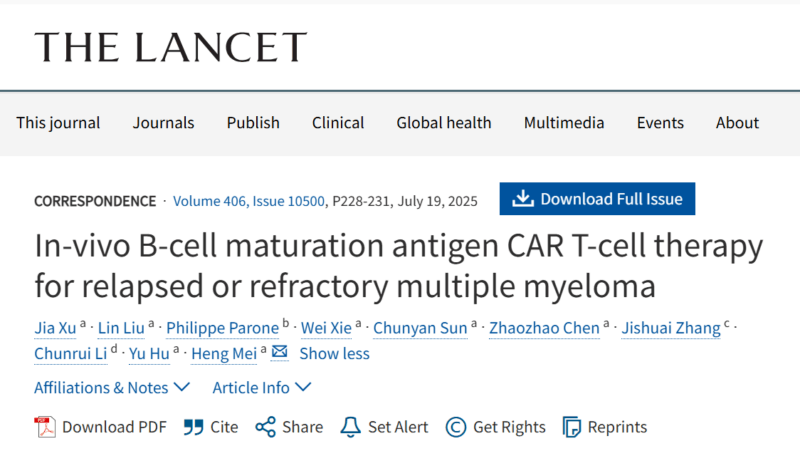Open the Multimedia menu item

coord(564,123)
